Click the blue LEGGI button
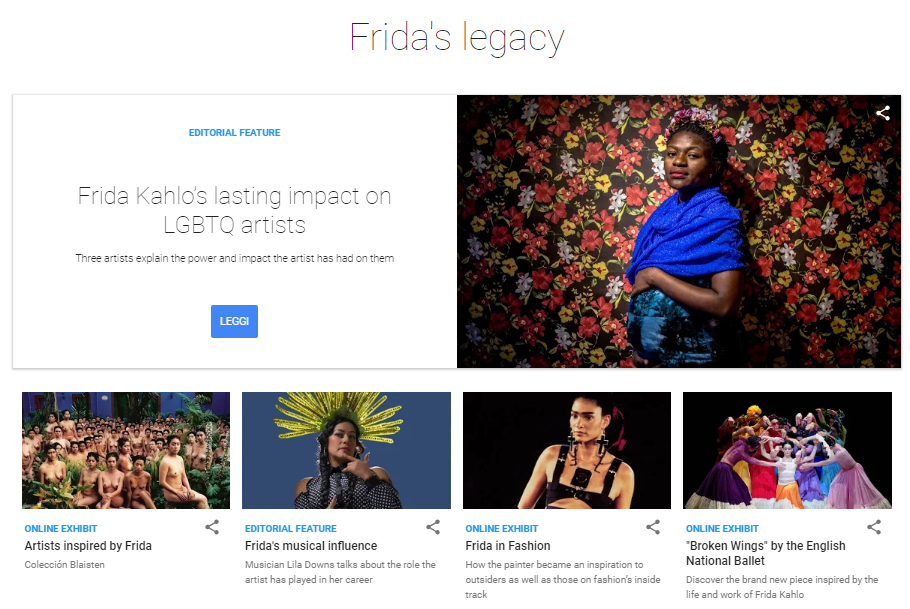This screenshot has width=910, height=609. [234, 321]
